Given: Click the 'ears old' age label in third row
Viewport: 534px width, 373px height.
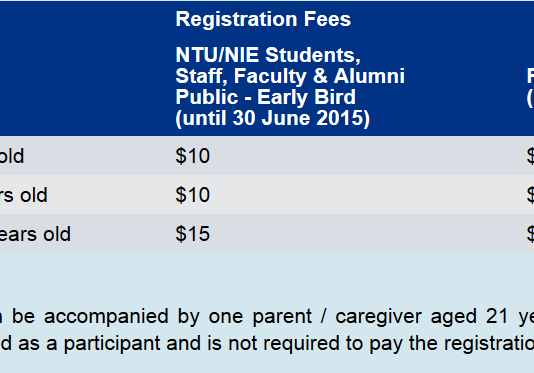Looking at the screenshot, I should [x=35, y=234].
